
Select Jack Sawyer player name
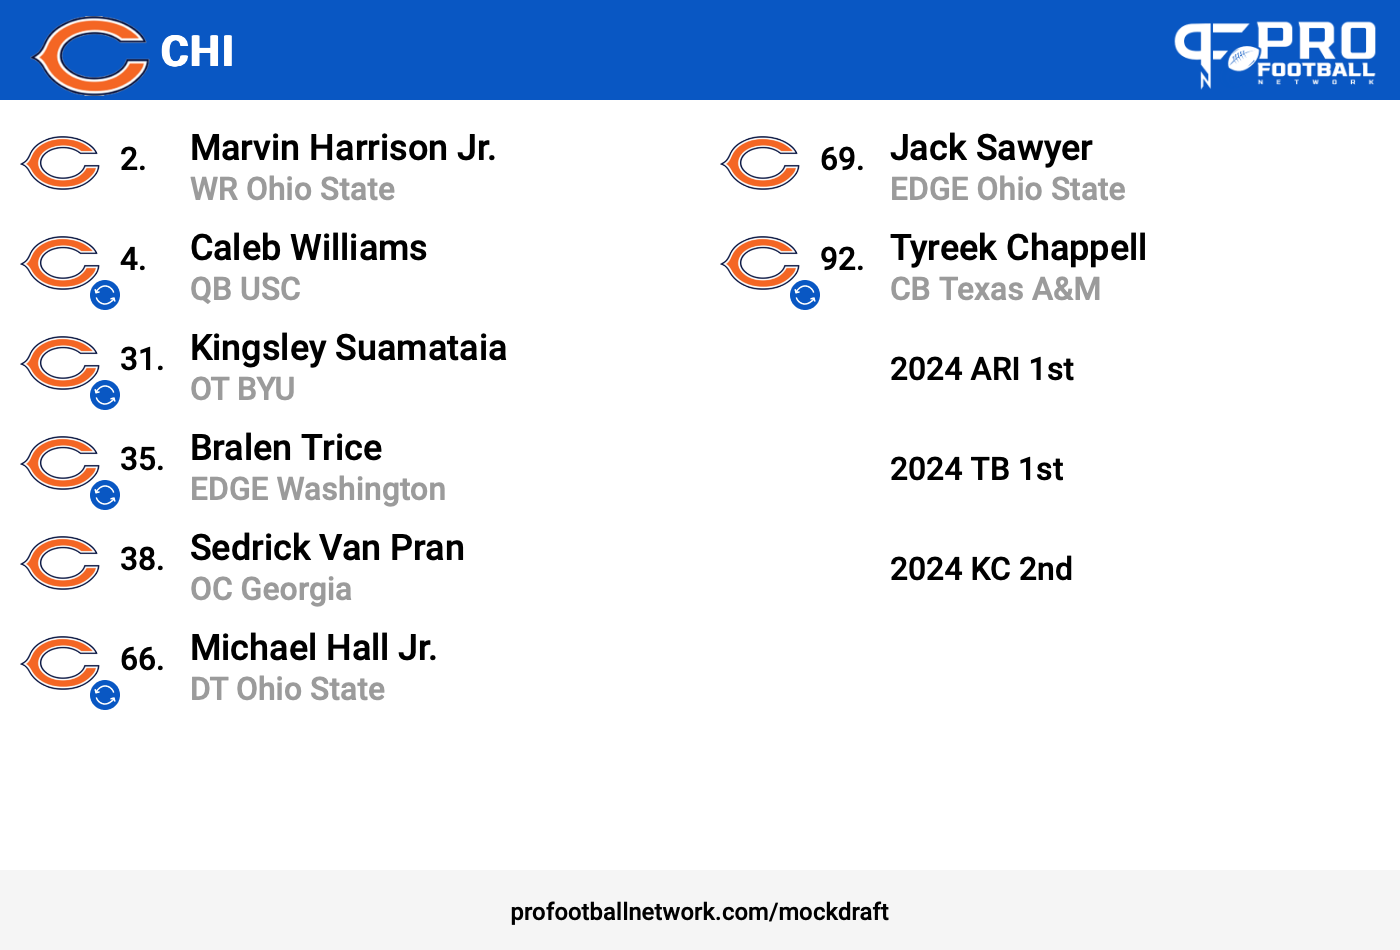(x=991, y=148)
